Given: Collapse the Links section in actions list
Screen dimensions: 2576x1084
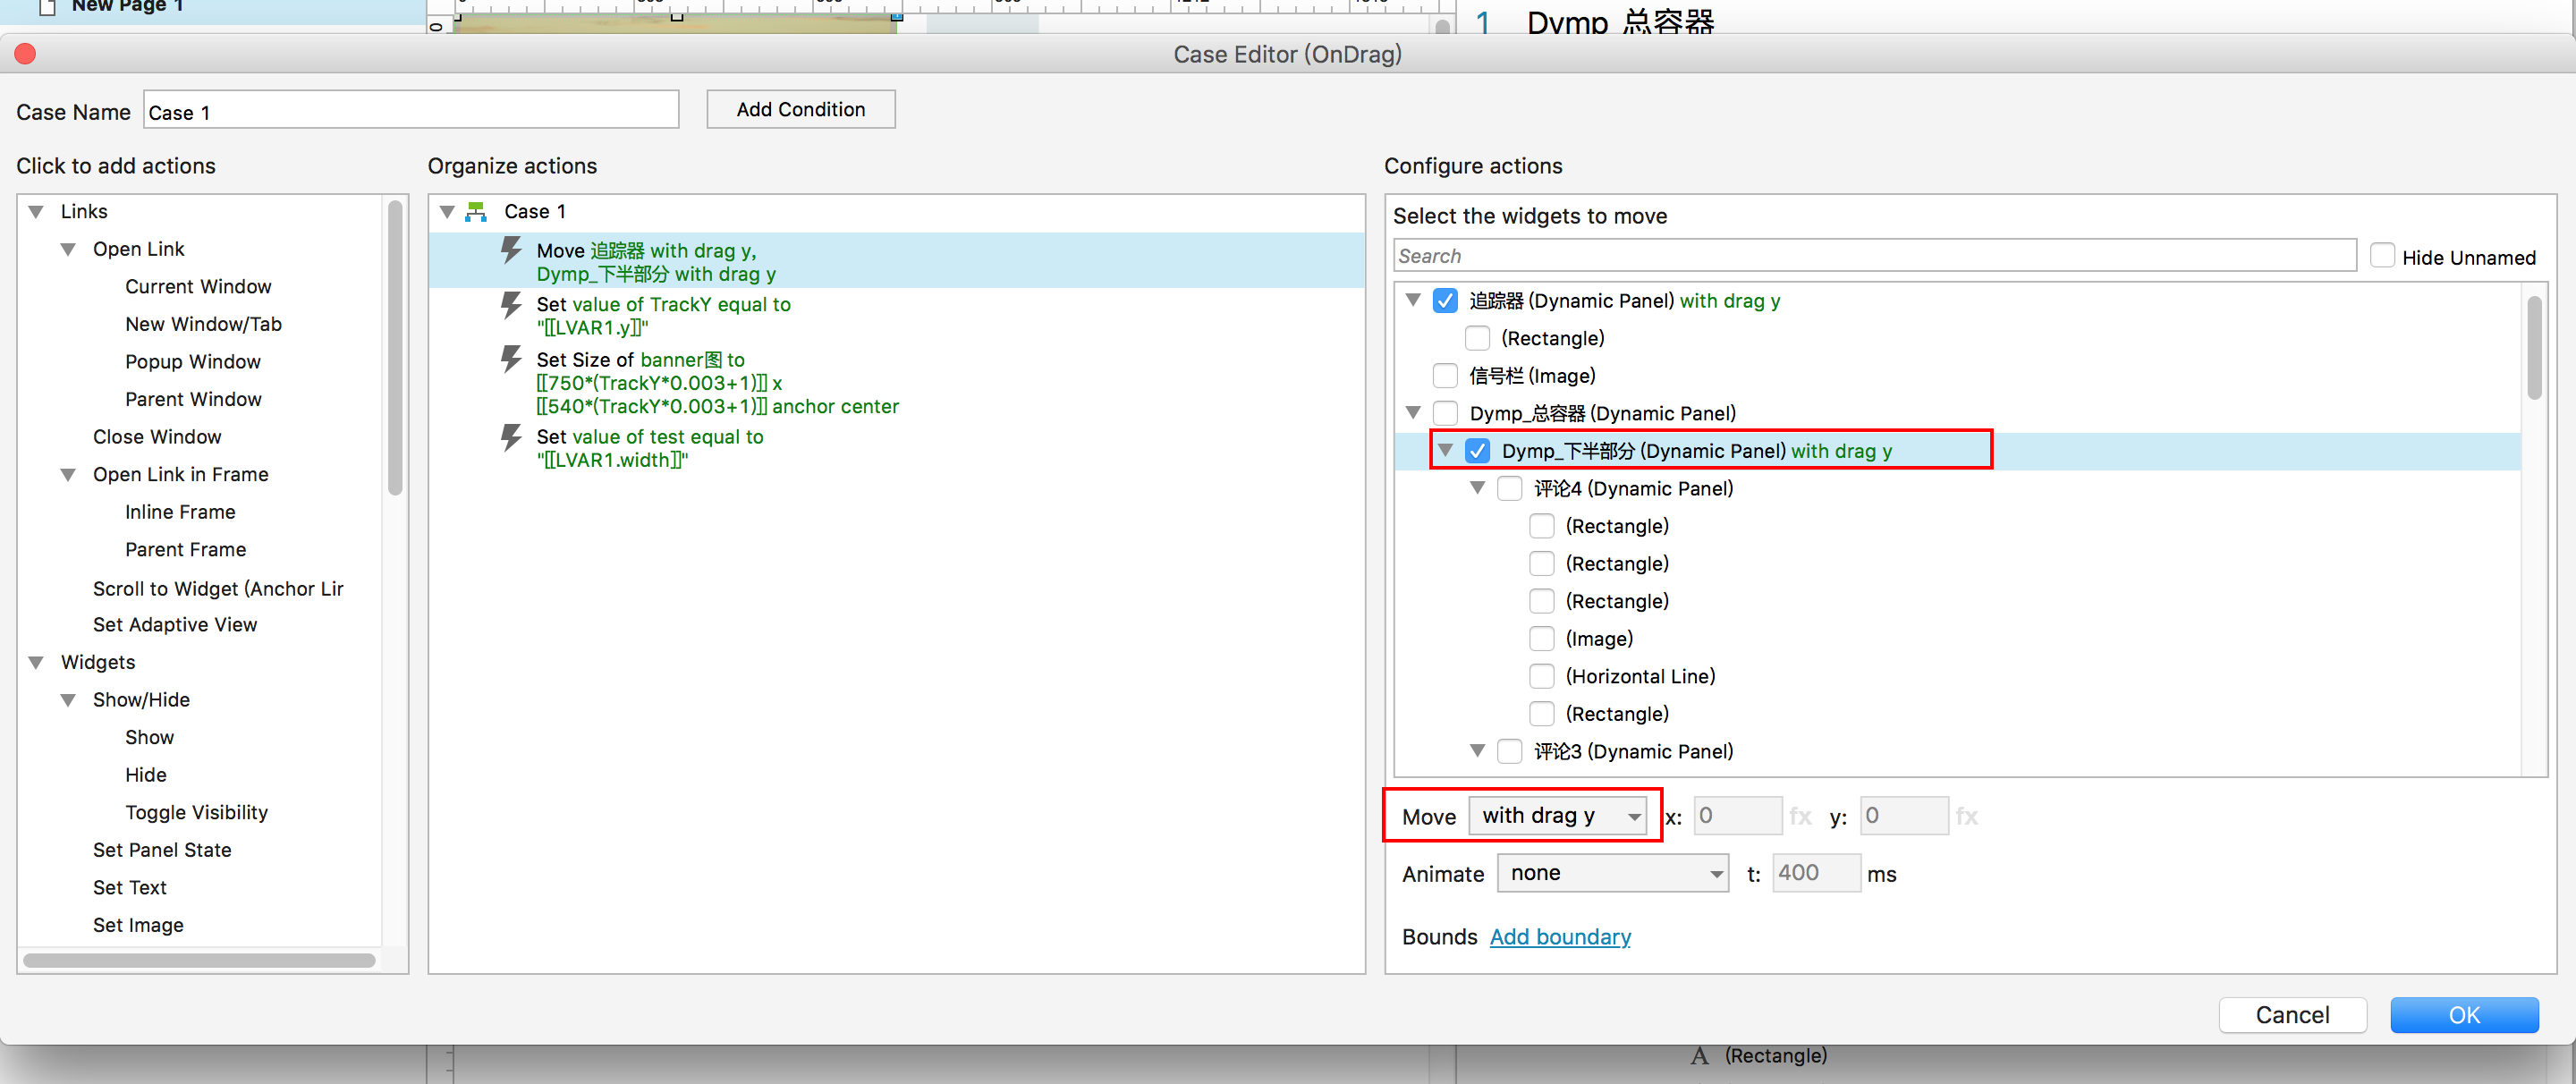Looking at the screenshot, I should (x=36, y=212).
